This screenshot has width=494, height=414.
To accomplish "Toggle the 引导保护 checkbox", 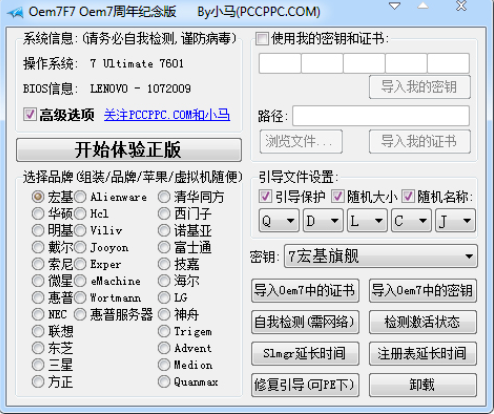I will click(265, 196).
